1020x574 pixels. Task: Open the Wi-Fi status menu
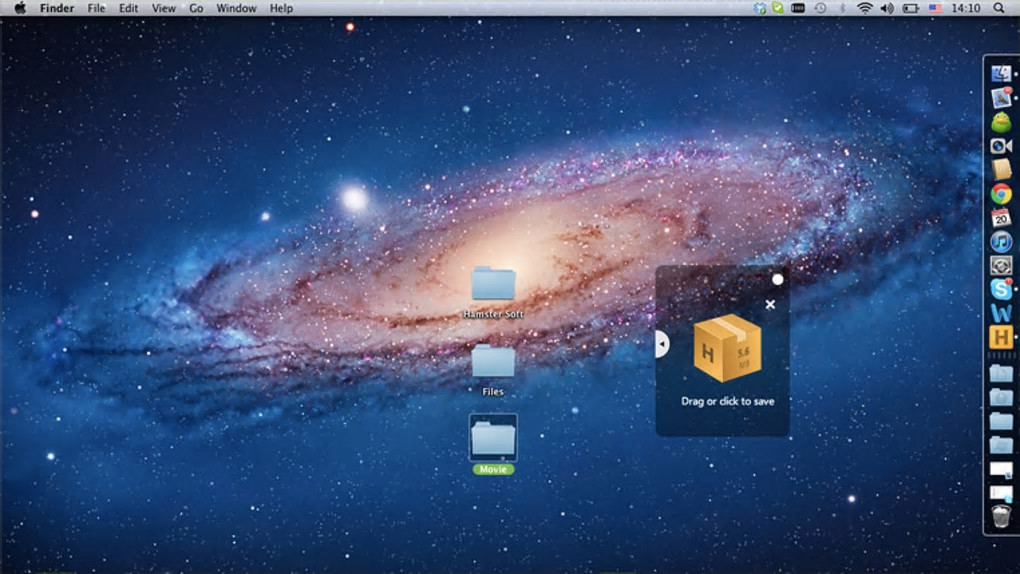[864, 8]
